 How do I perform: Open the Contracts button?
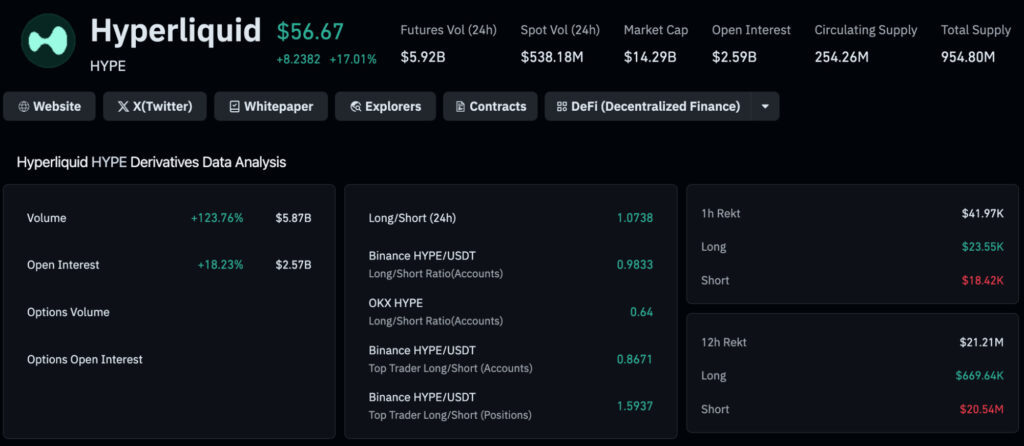click(490, 106)
